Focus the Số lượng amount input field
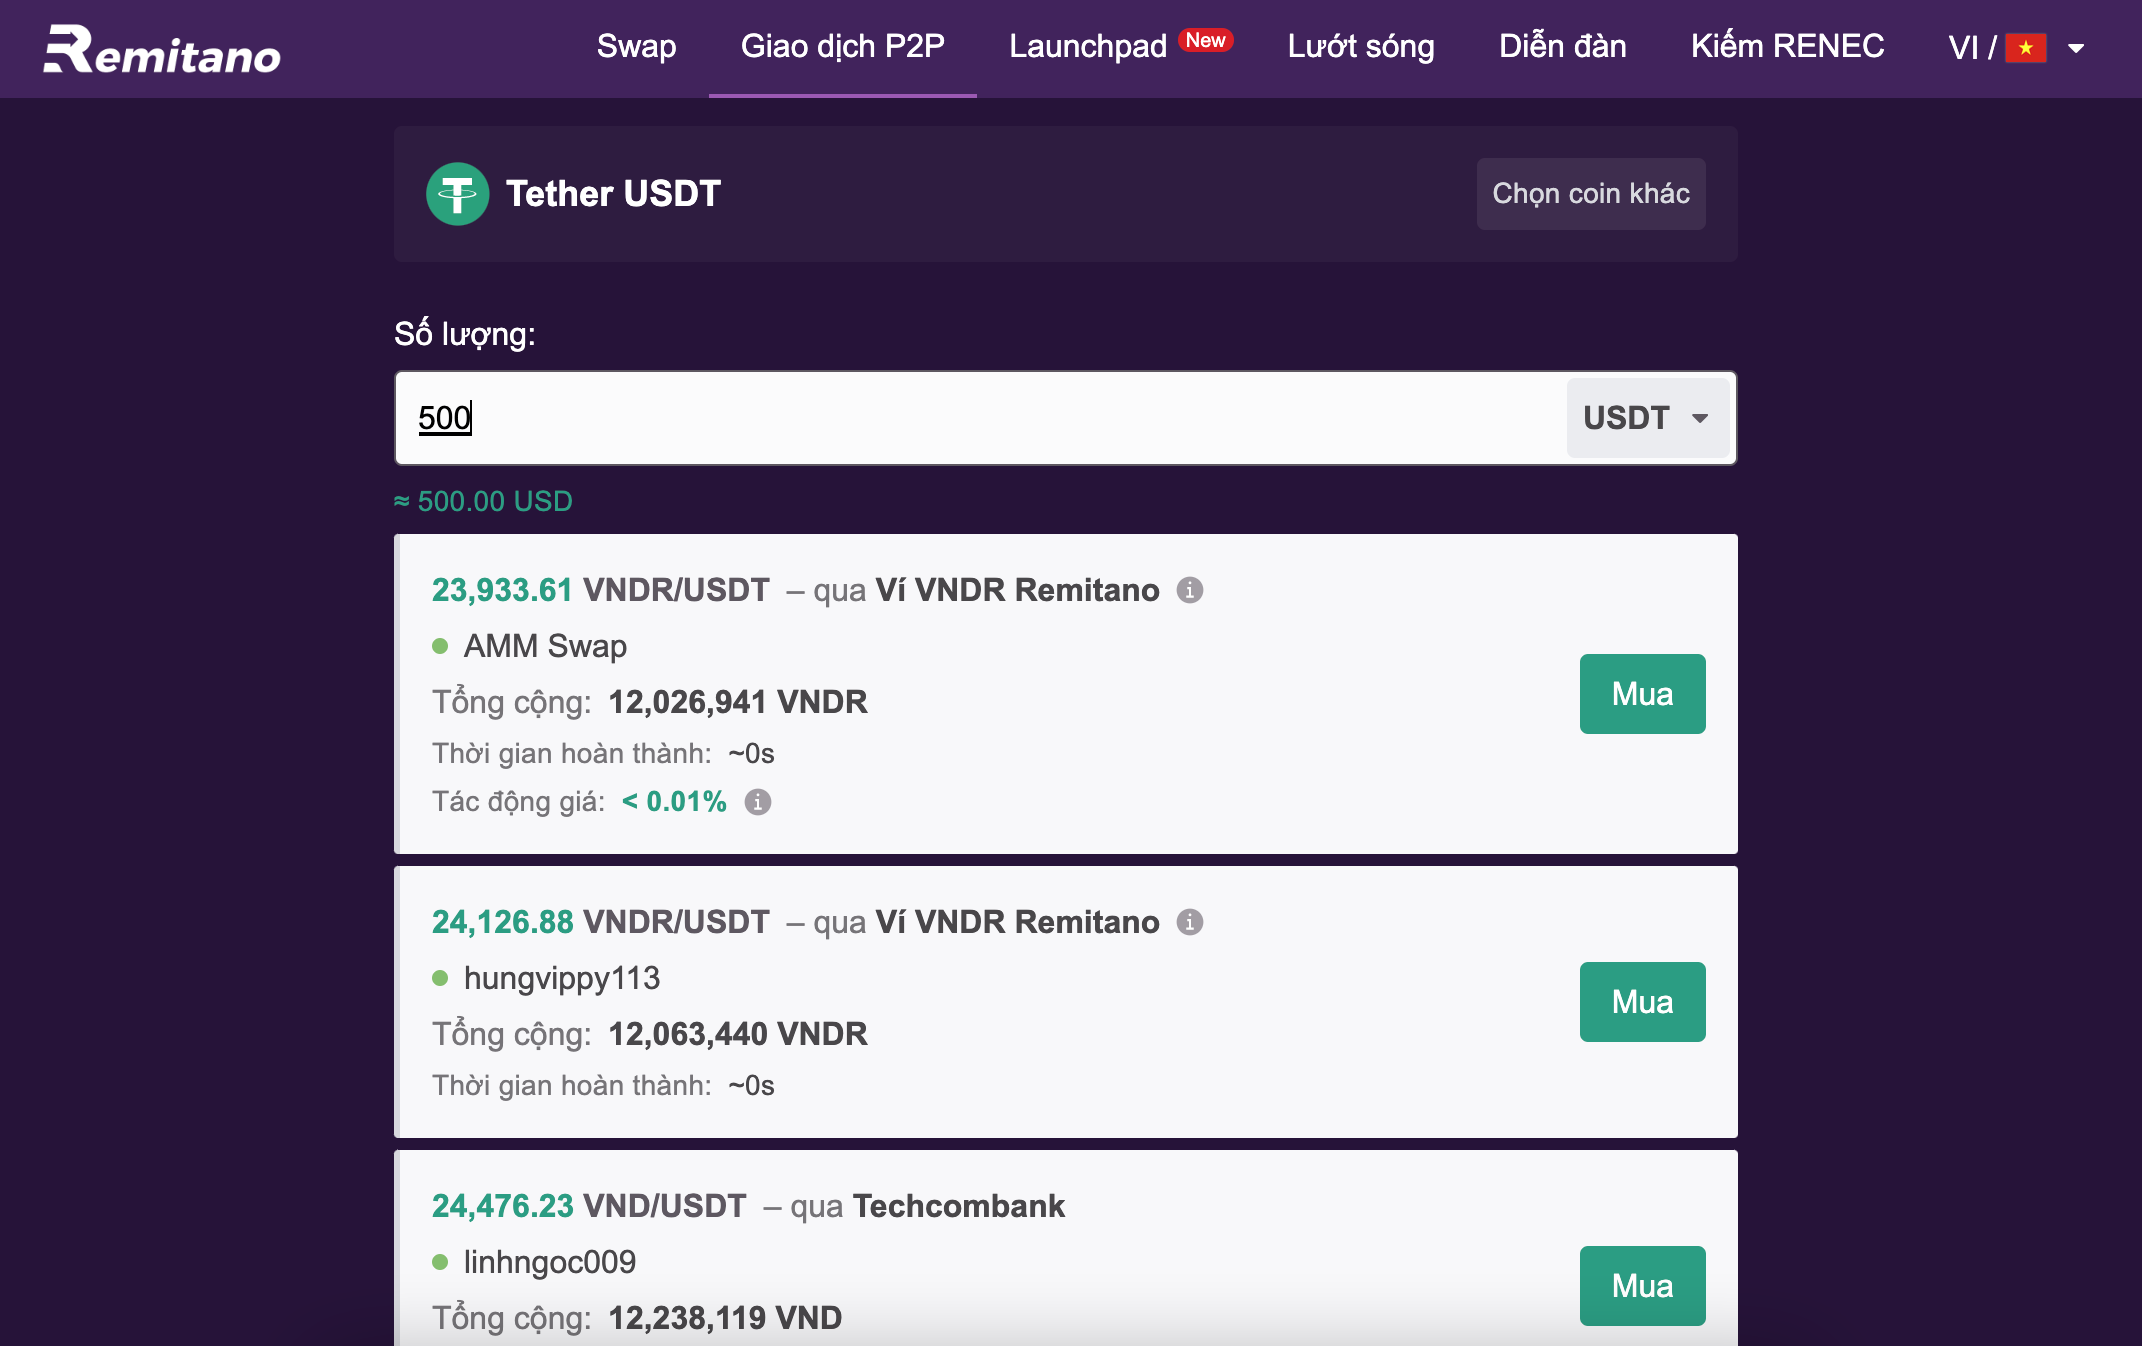The height and width of the screenshot is (1346, 2142). tap(980, 418)
